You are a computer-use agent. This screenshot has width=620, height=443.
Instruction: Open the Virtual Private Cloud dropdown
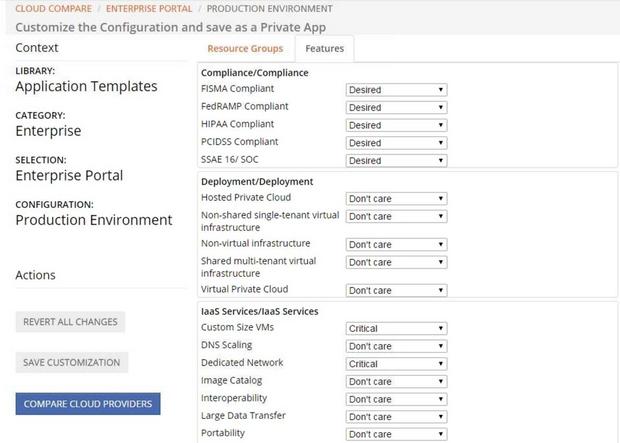tap(396, 290)
